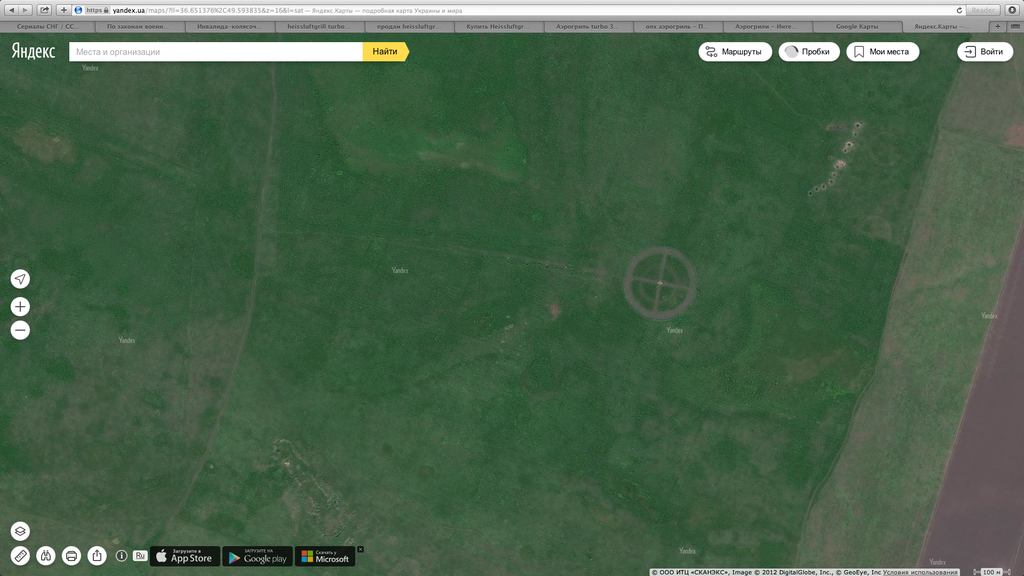Click the print map icon
The width and height of the screenshot is (1024, 576).
click(71, 556)
